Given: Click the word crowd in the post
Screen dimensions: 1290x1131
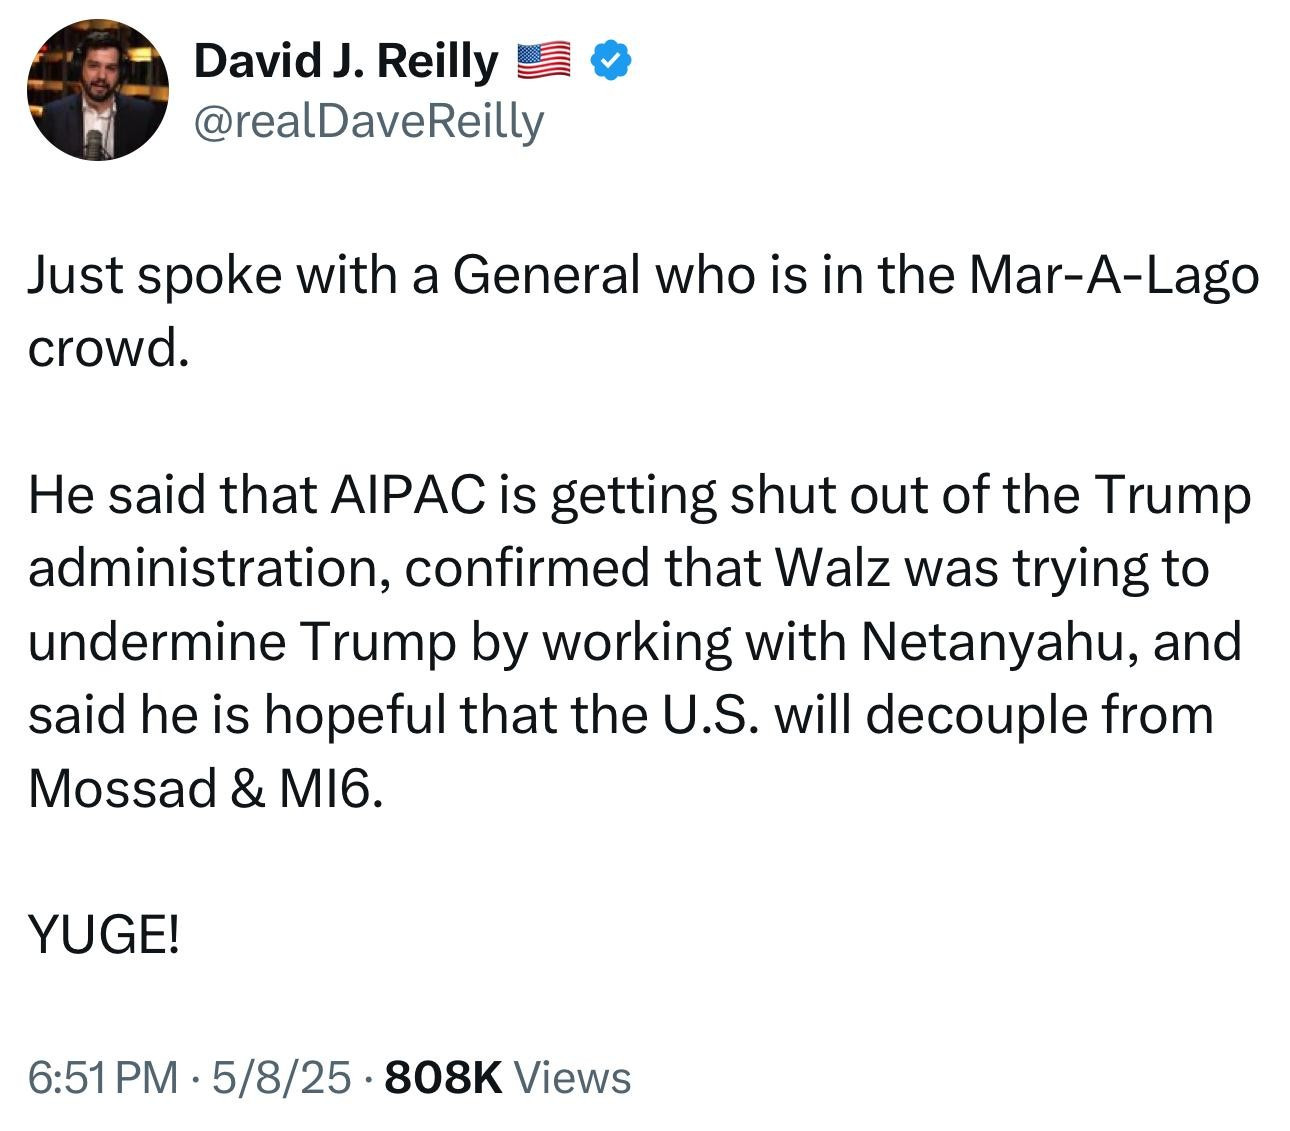Looking at the screenshot, I should (105, 347).
